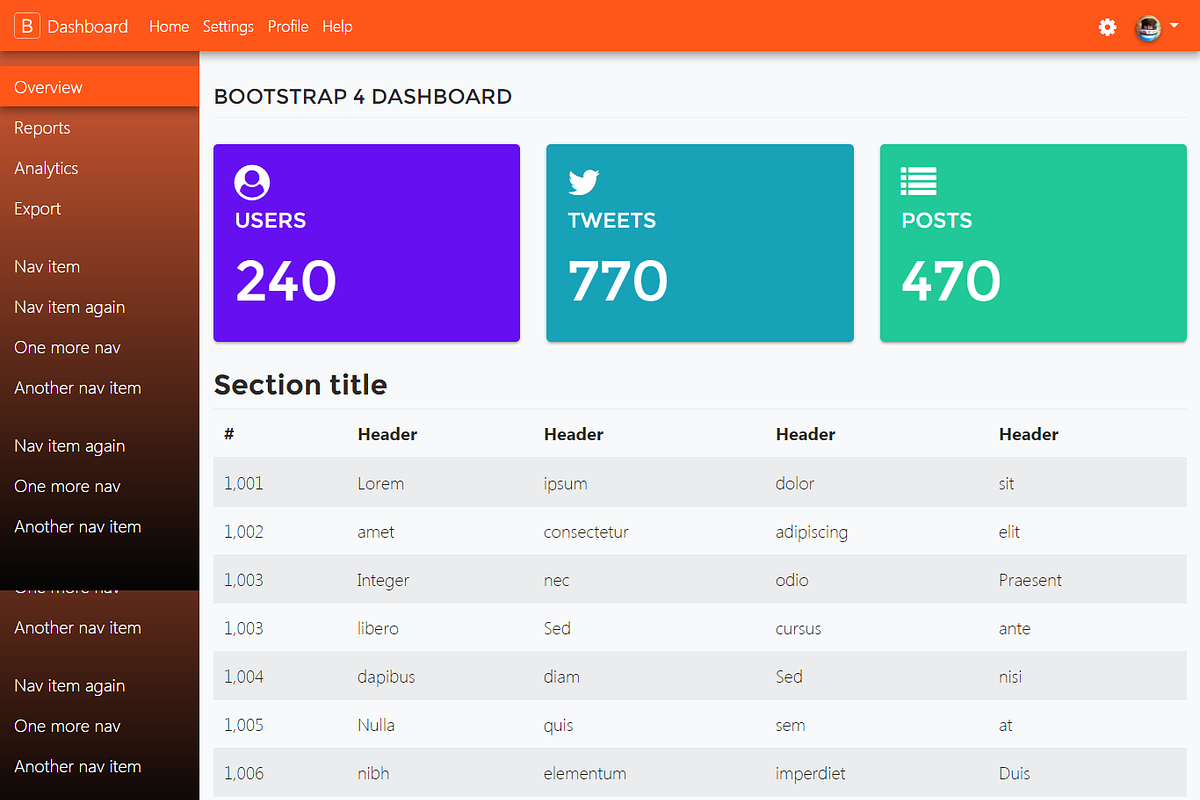Click 'Sed' in the dapibus row

tap(789, 677)
